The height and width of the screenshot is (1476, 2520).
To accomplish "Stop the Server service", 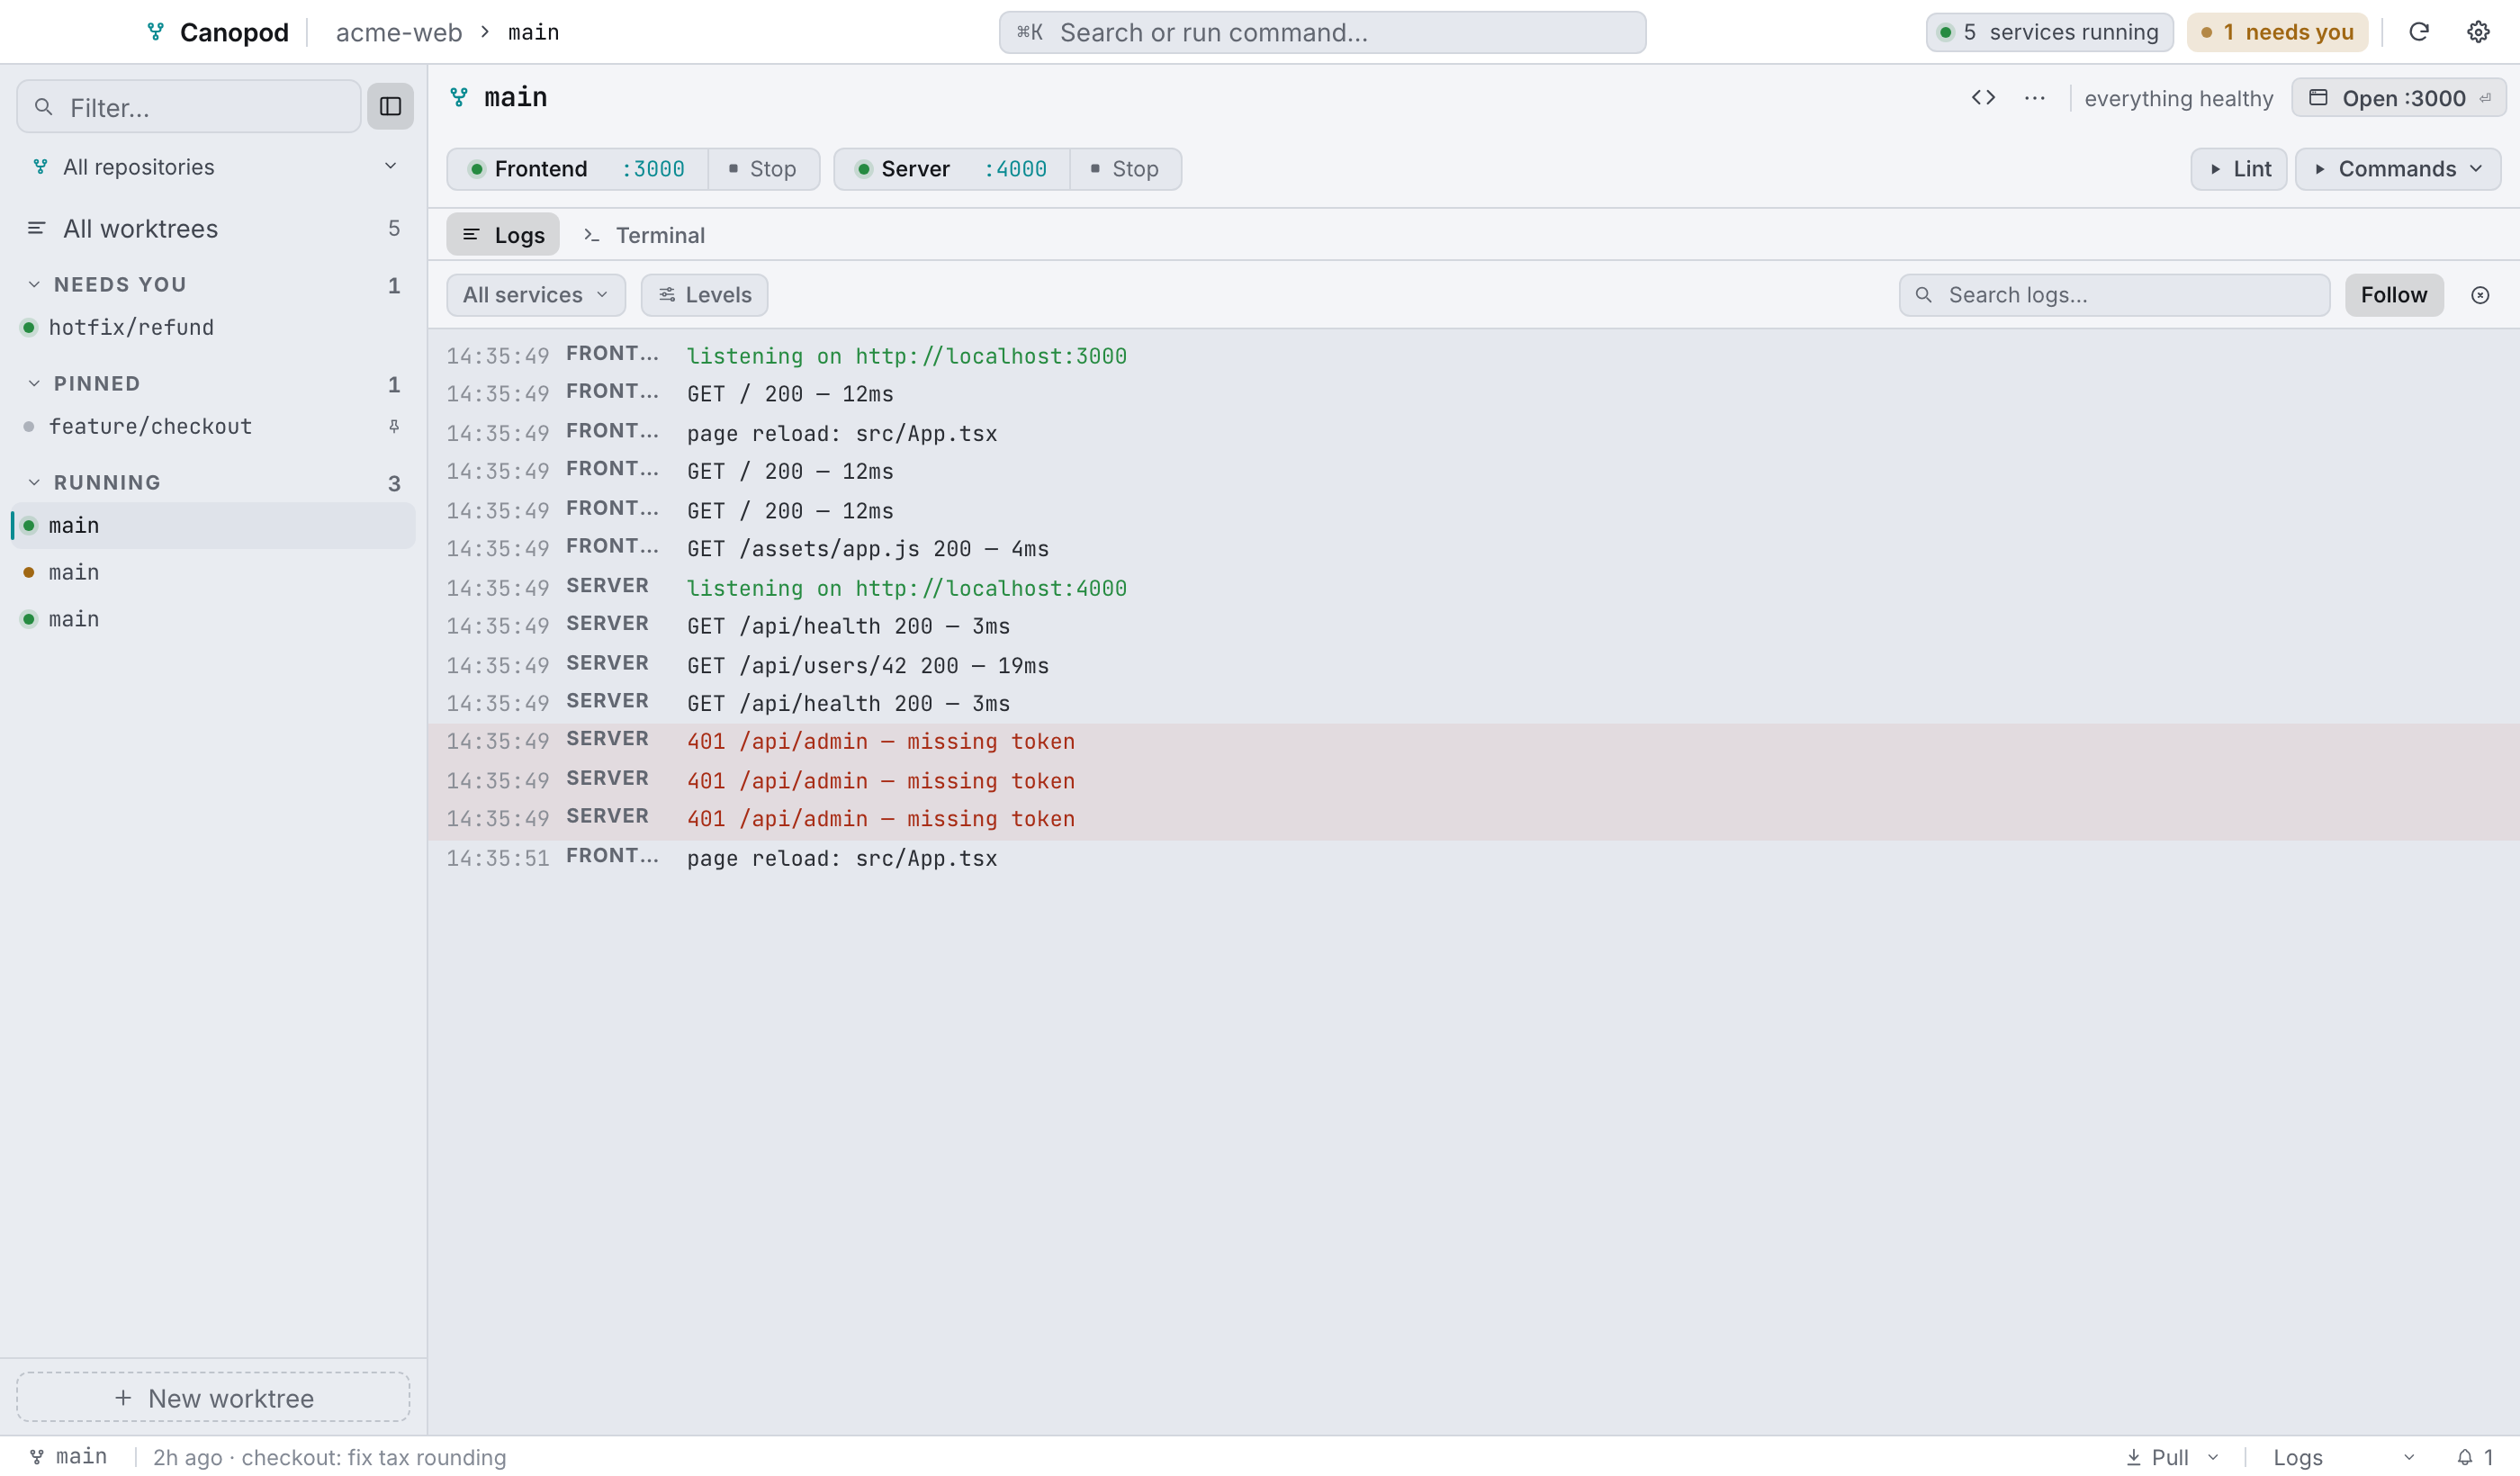I will click(1125, 169).
